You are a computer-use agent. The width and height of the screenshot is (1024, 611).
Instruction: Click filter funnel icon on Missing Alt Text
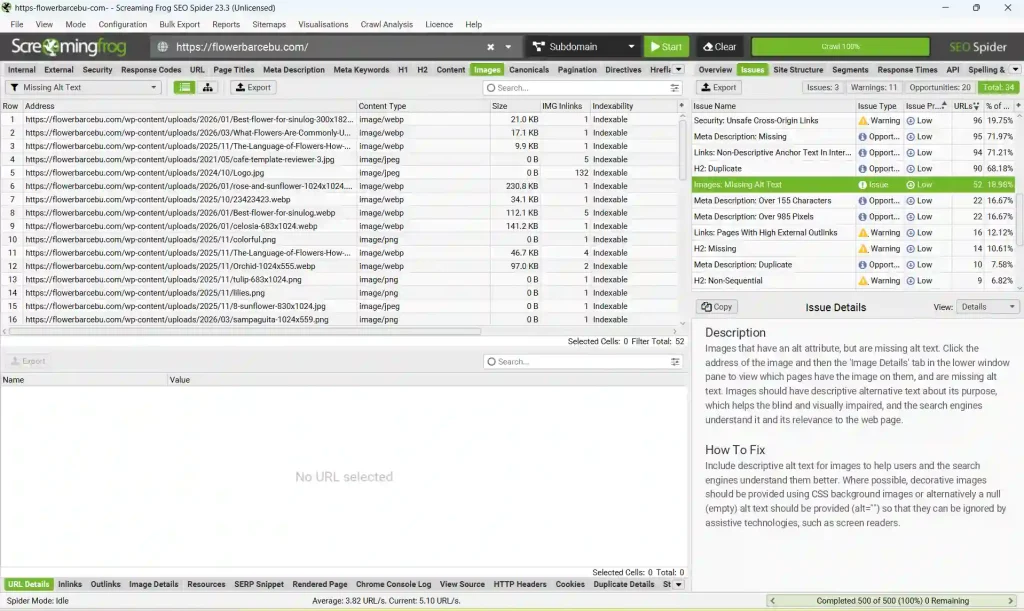coord(14,87)
